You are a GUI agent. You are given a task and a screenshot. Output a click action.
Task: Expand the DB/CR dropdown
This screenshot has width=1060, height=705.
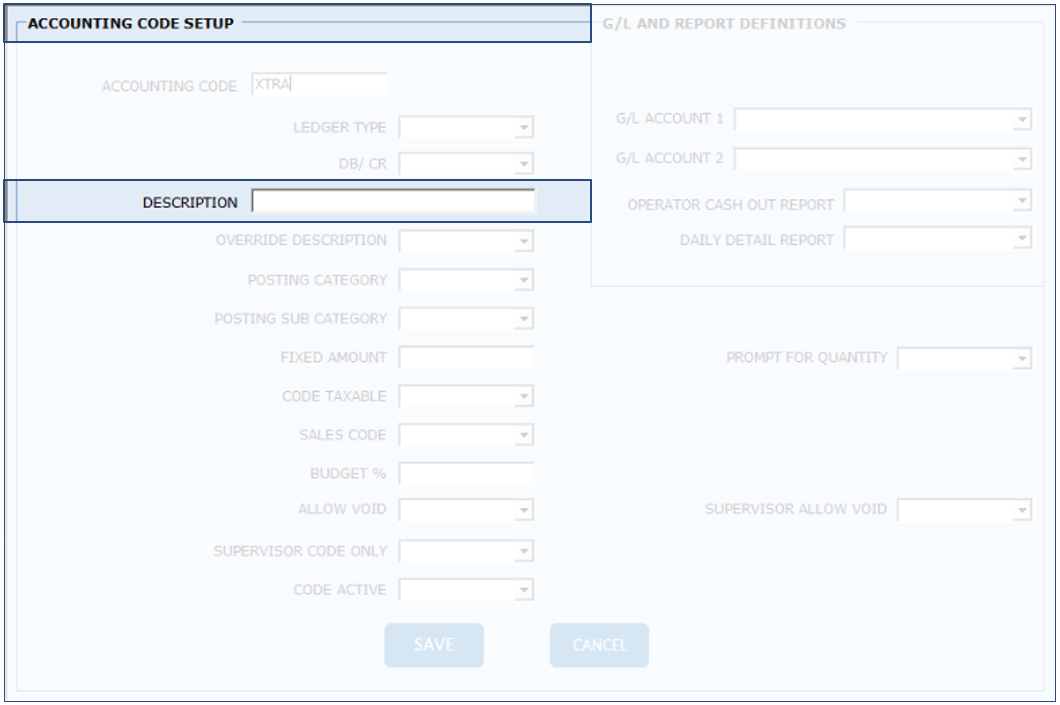466,164
